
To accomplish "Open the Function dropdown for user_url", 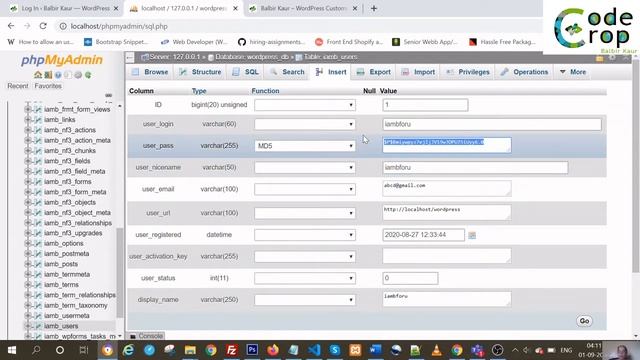I will [305, 213].
